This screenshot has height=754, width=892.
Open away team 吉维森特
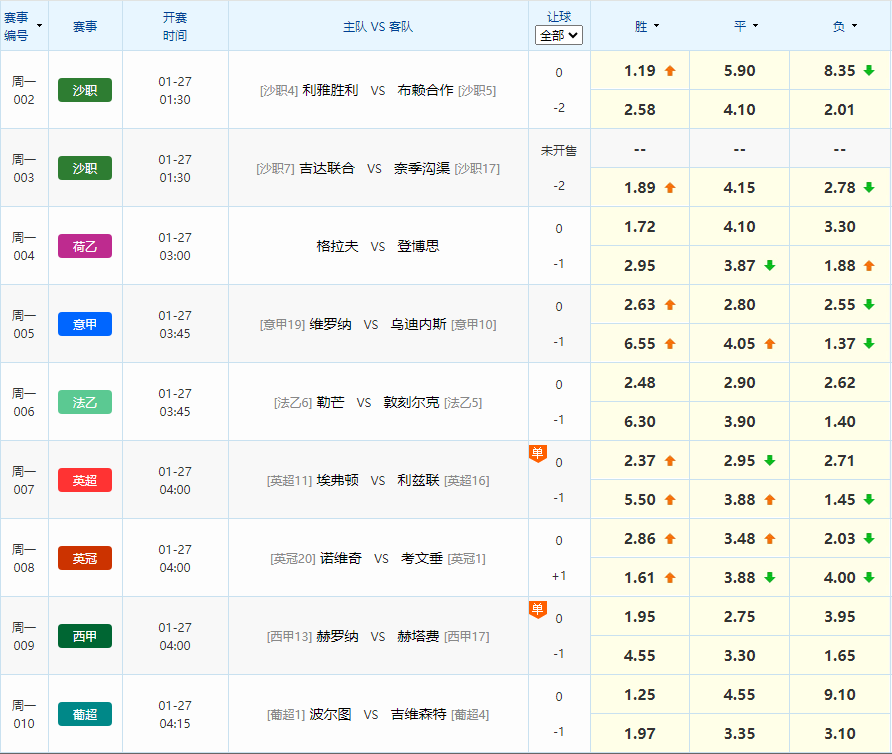[x=419, y=714]
